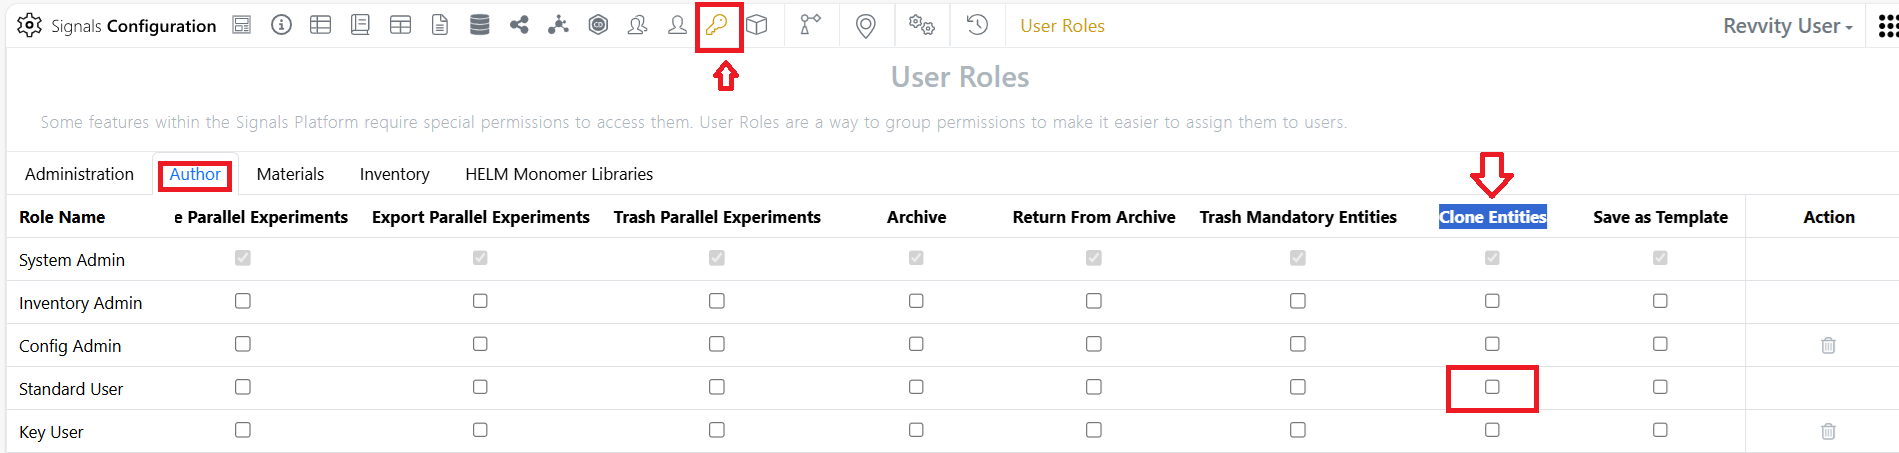This screenshot has width=1899, height=453.
Task: Open the document page icon
Action: click(440, 25)
